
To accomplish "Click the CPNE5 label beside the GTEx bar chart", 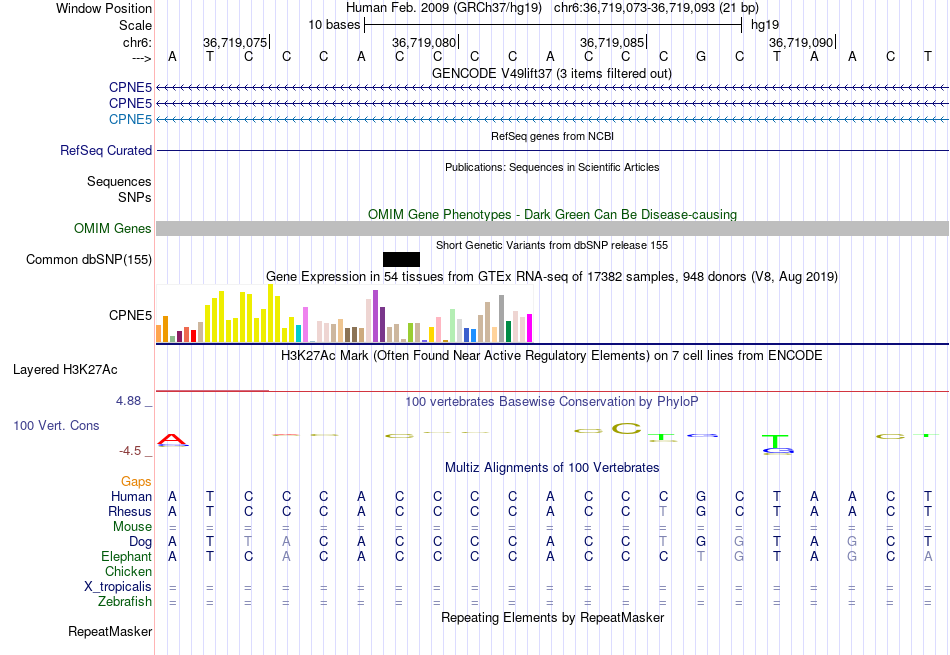I will [130, 315].
